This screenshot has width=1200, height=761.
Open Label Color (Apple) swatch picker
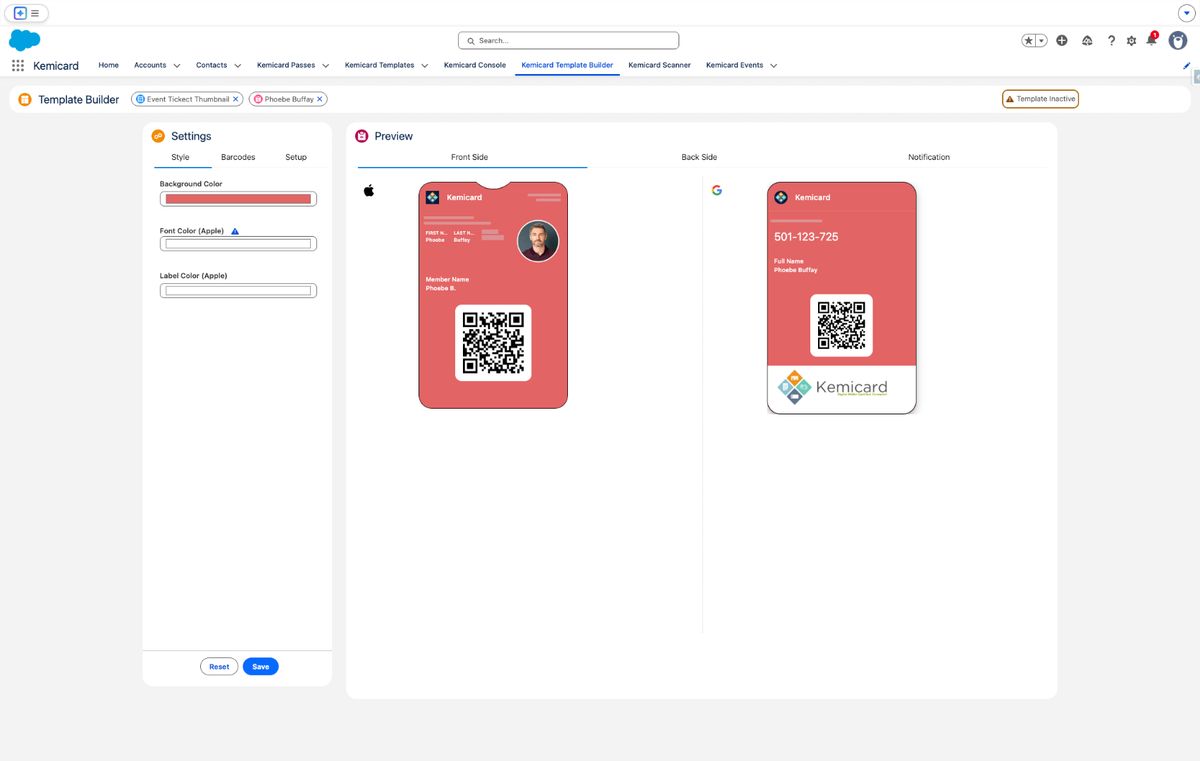coord(238,291)
